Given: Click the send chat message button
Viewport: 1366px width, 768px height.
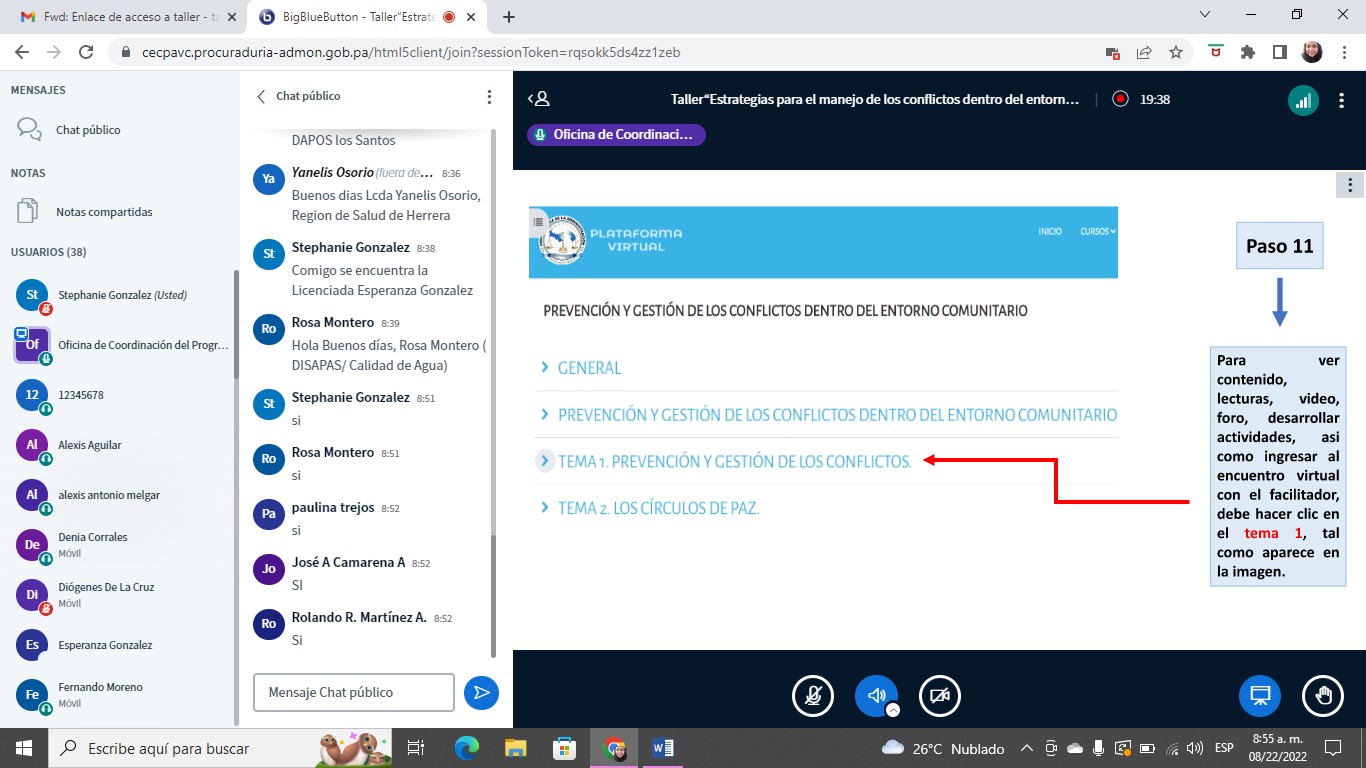Looking at the screenshot, I should pos(482,692).
